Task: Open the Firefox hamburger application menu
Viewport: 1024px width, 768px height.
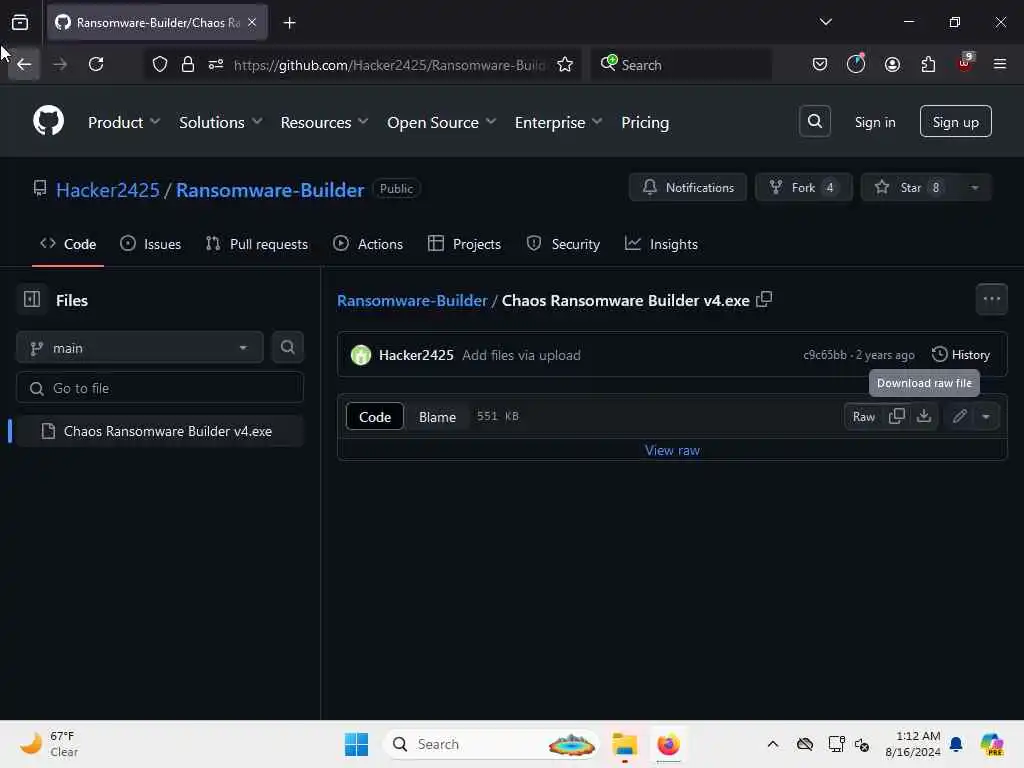Action: point(999,64)
